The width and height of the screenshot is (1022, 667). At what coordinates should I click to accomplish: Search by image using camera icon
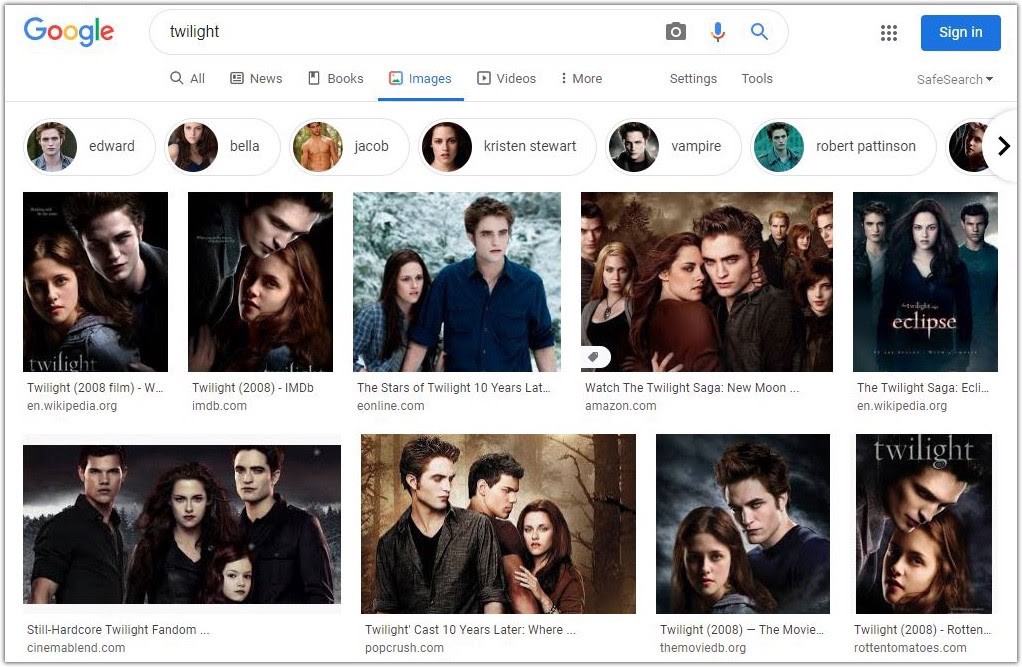675,31
